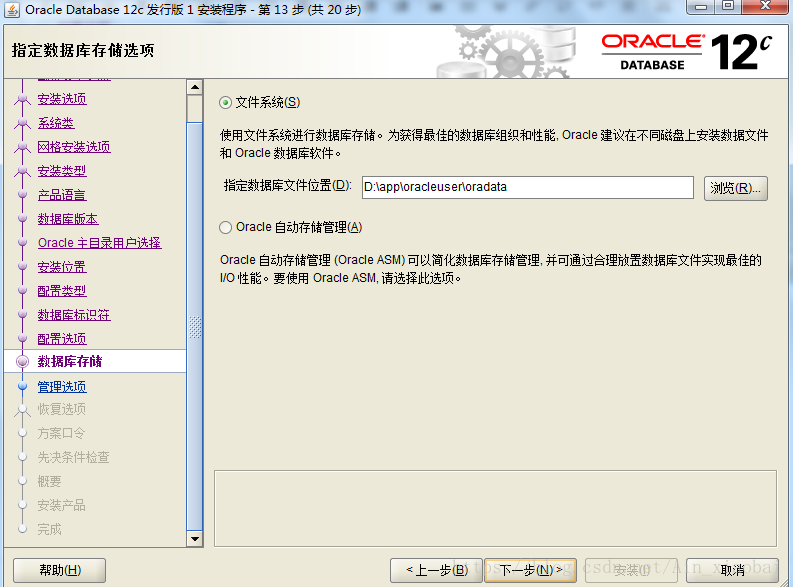This screenshot has height=587, width=793.
Task: Navigate to 安装位置 step
Action: pyautogui.click(x=62, y=267)
